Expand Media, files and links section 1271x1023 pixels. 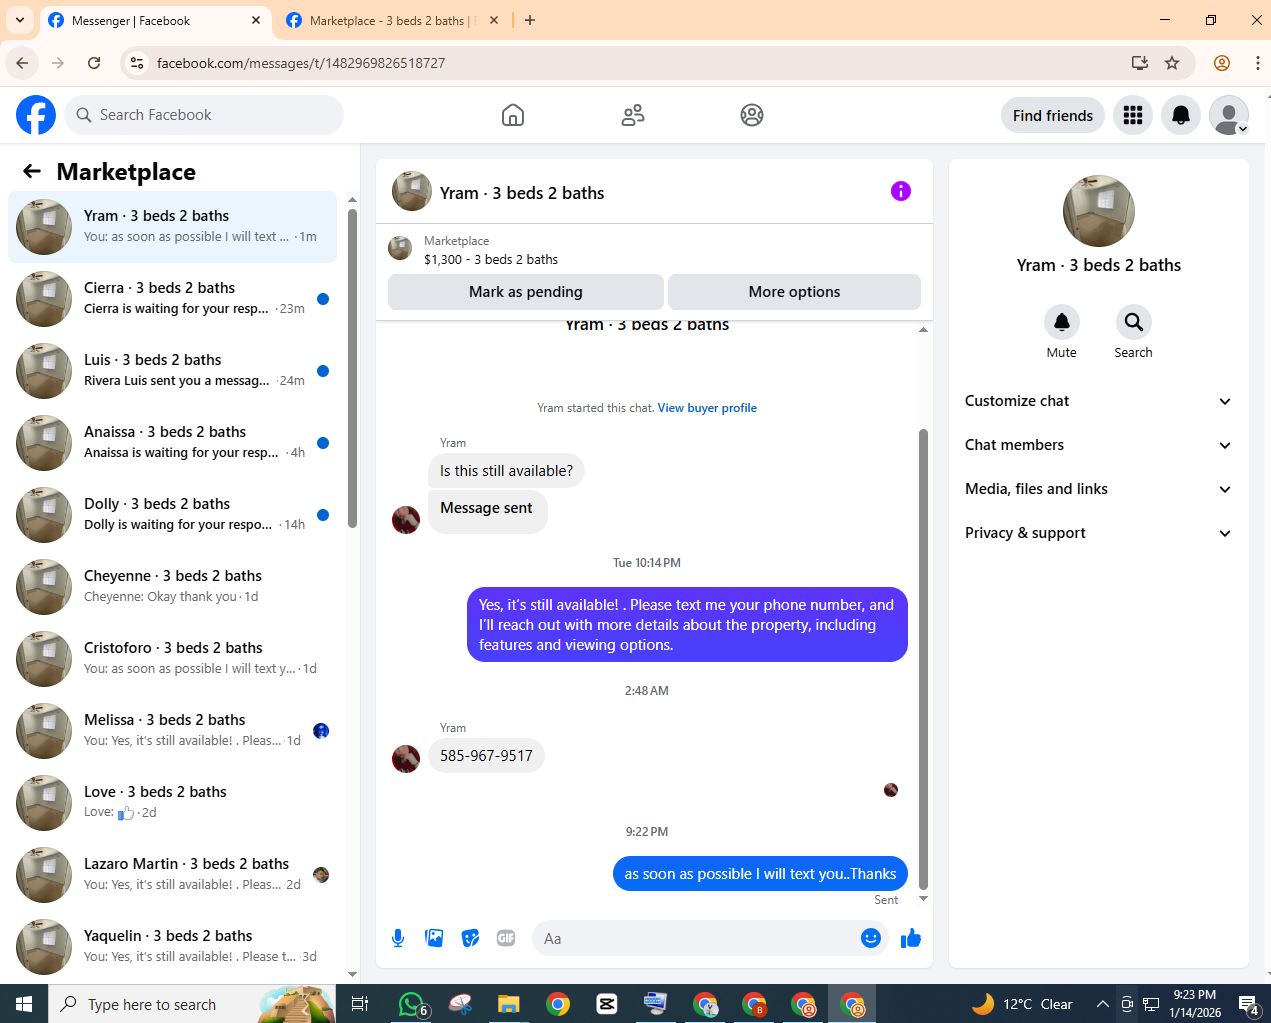tap(1098, 489)
